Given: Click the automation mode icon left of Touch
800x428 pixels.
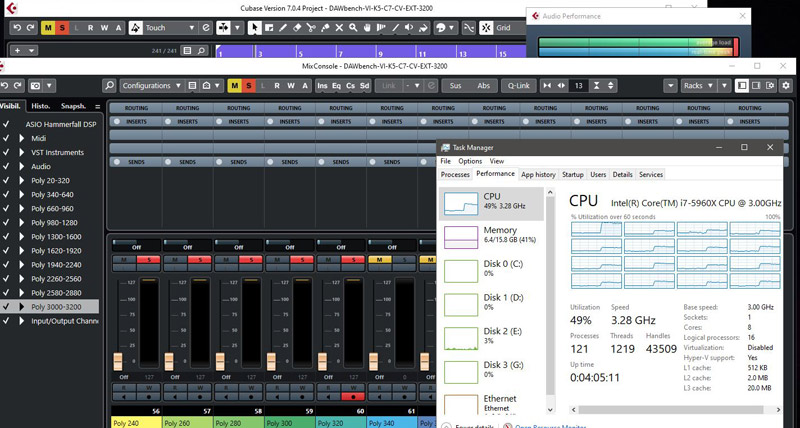Looking at the screenshot, I should pos(135,28).
